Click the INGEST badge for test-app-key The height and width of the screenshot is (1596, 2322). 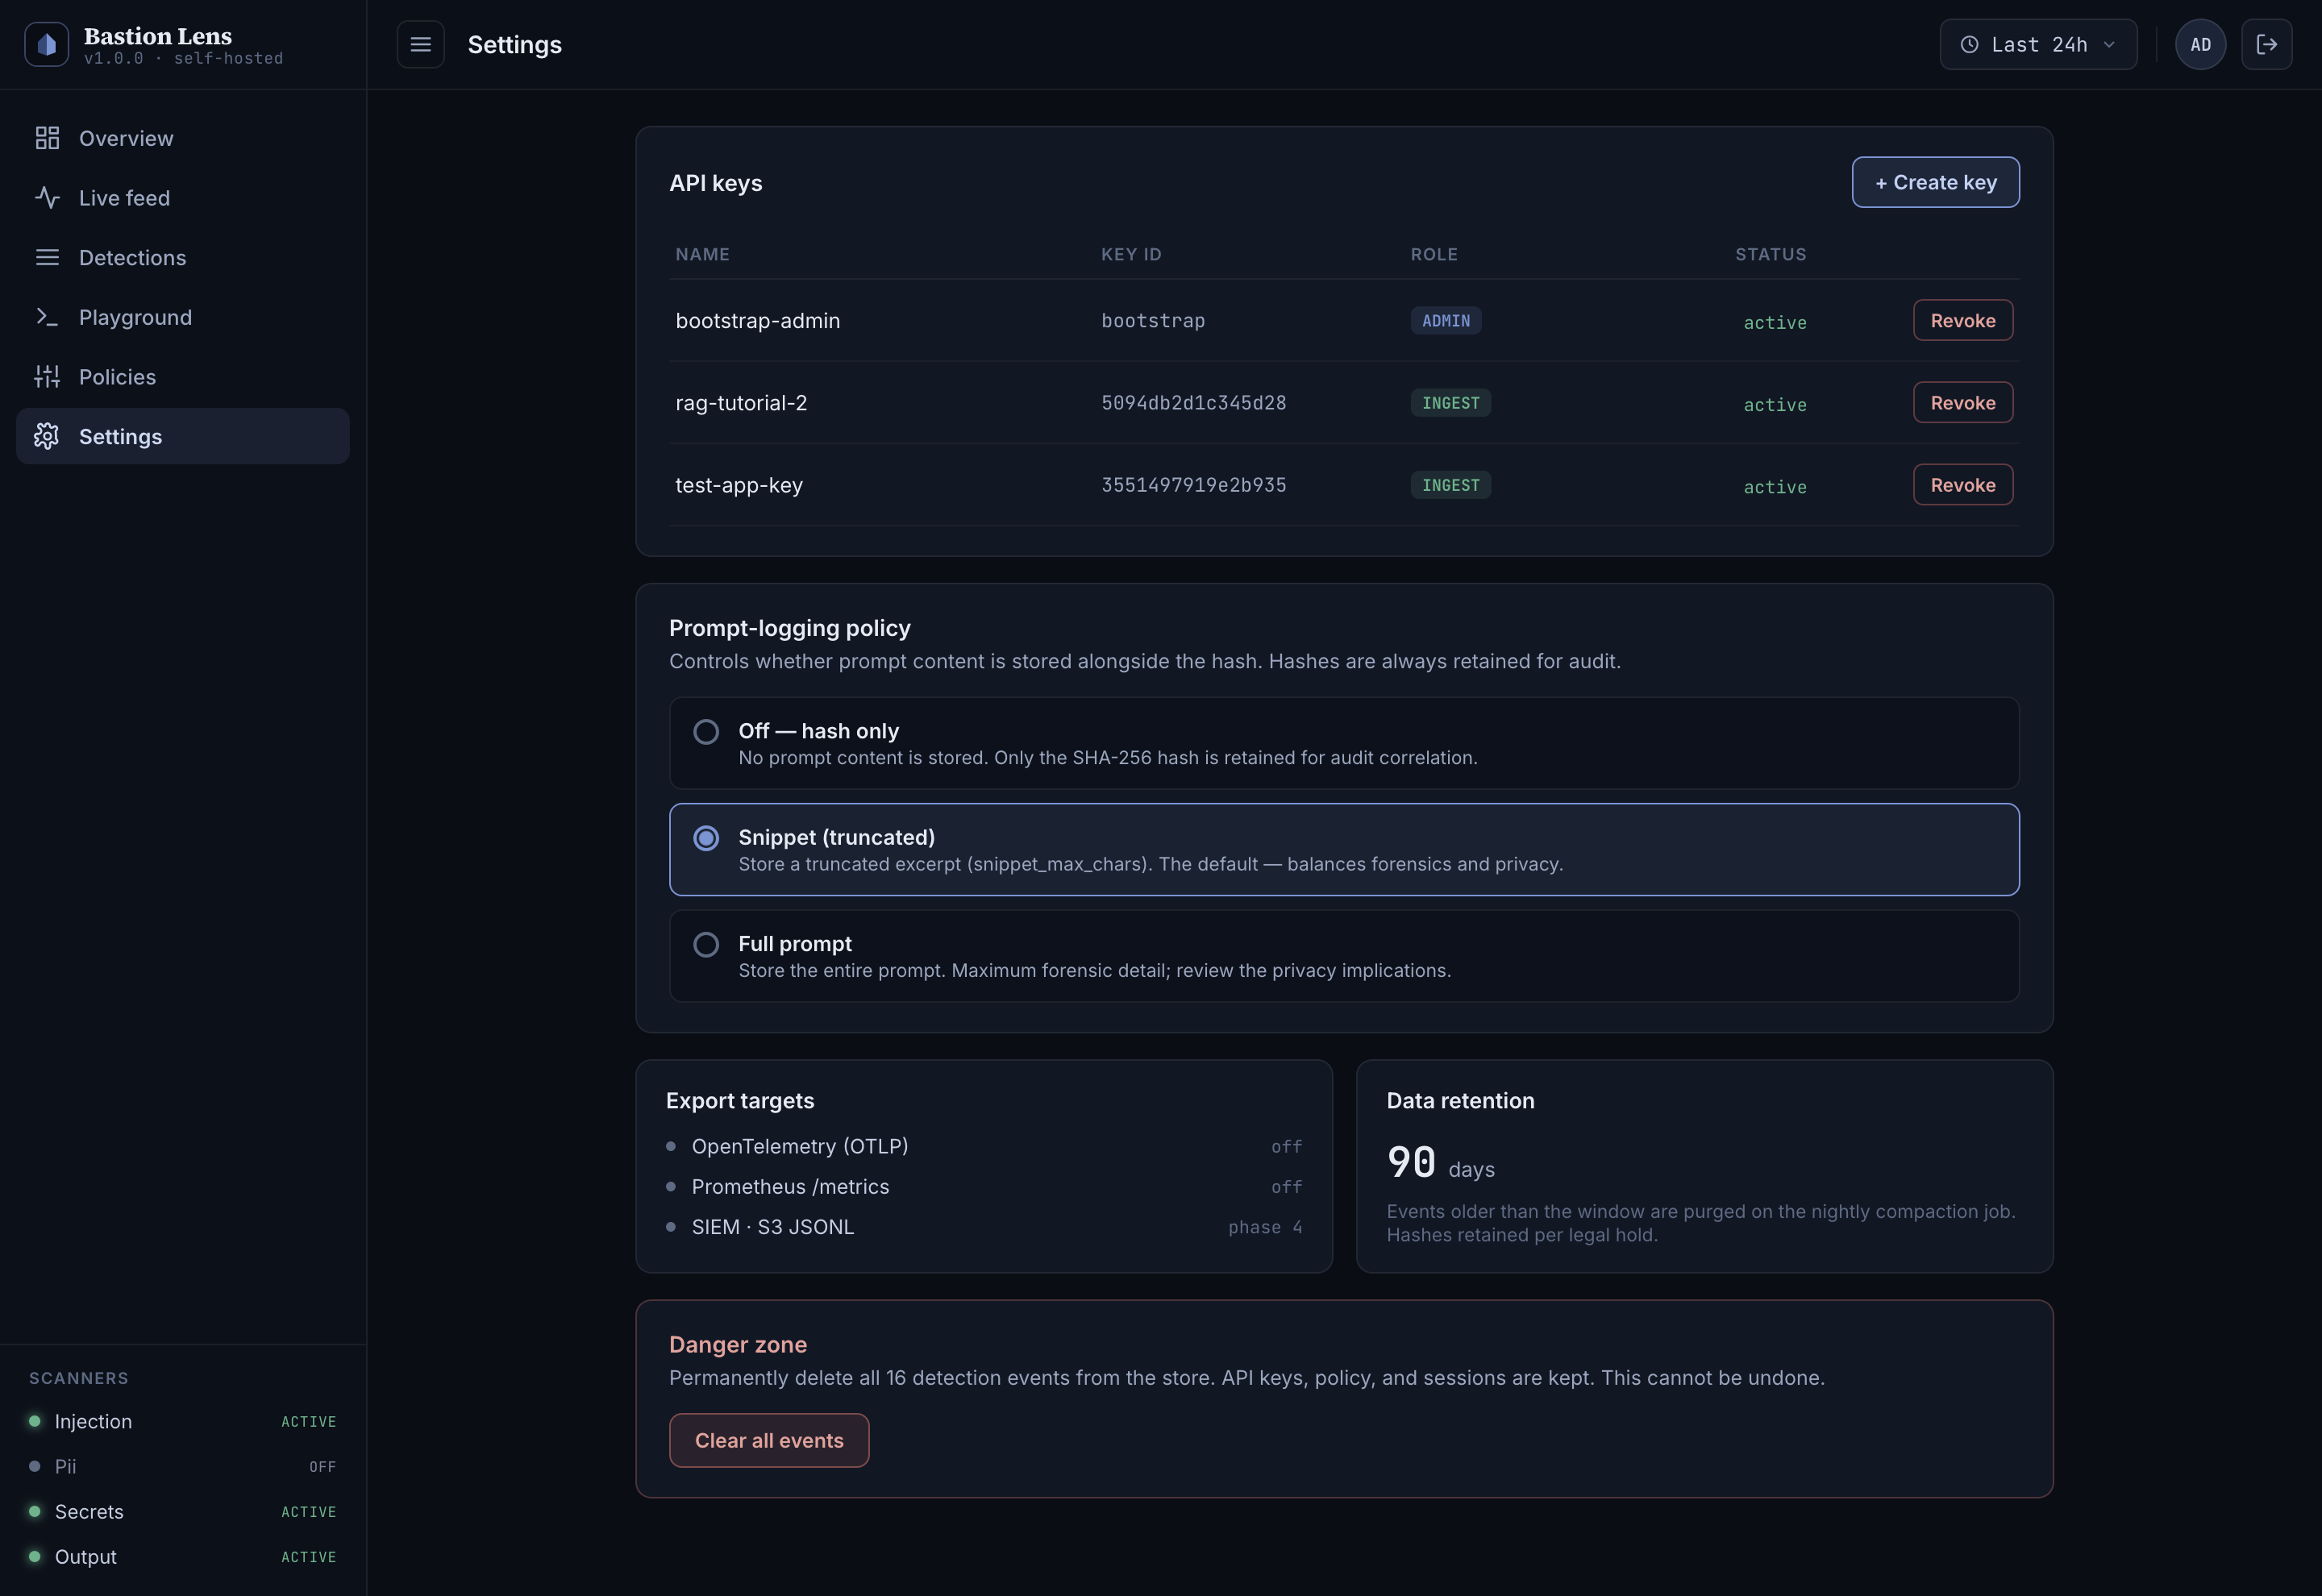click(x=1451, y=484)
